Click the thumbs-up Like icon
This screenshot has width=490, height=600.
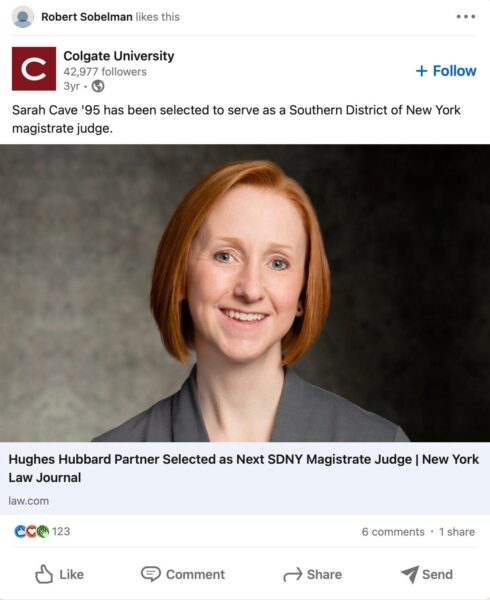(x=44, y=574)
